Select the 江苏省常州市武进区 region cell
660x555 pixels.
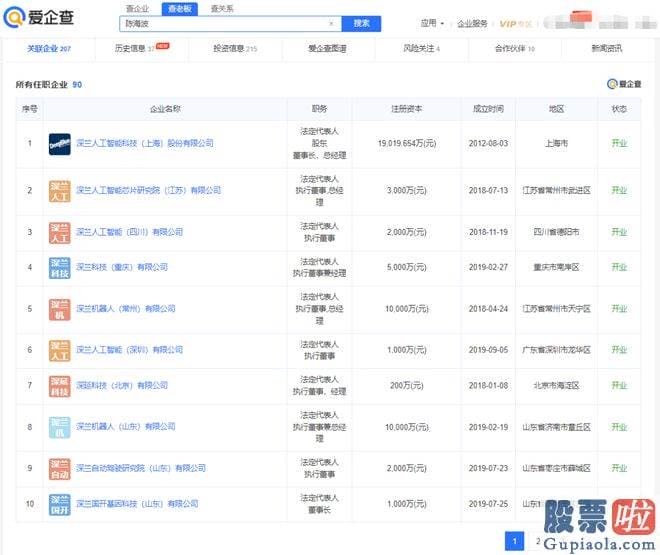556,191
